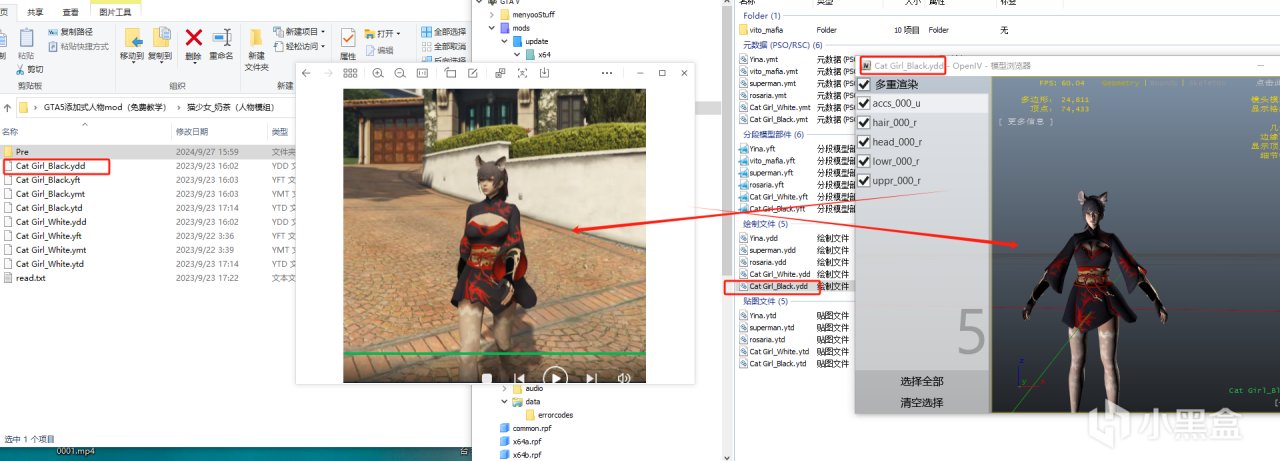Image resolution: width=1280 pixels, height=461 pixels.
Task: Sort files by 修改日期 column
Action: point(192,132)
